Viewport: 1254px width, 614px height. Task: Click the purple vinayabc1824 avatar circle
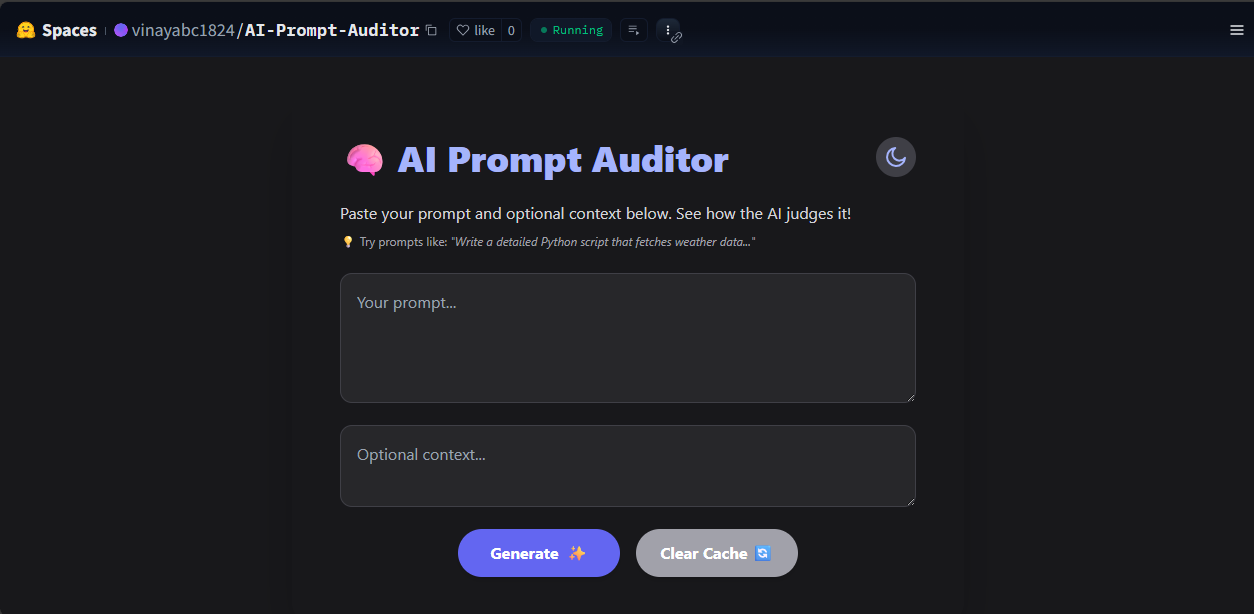121,30
